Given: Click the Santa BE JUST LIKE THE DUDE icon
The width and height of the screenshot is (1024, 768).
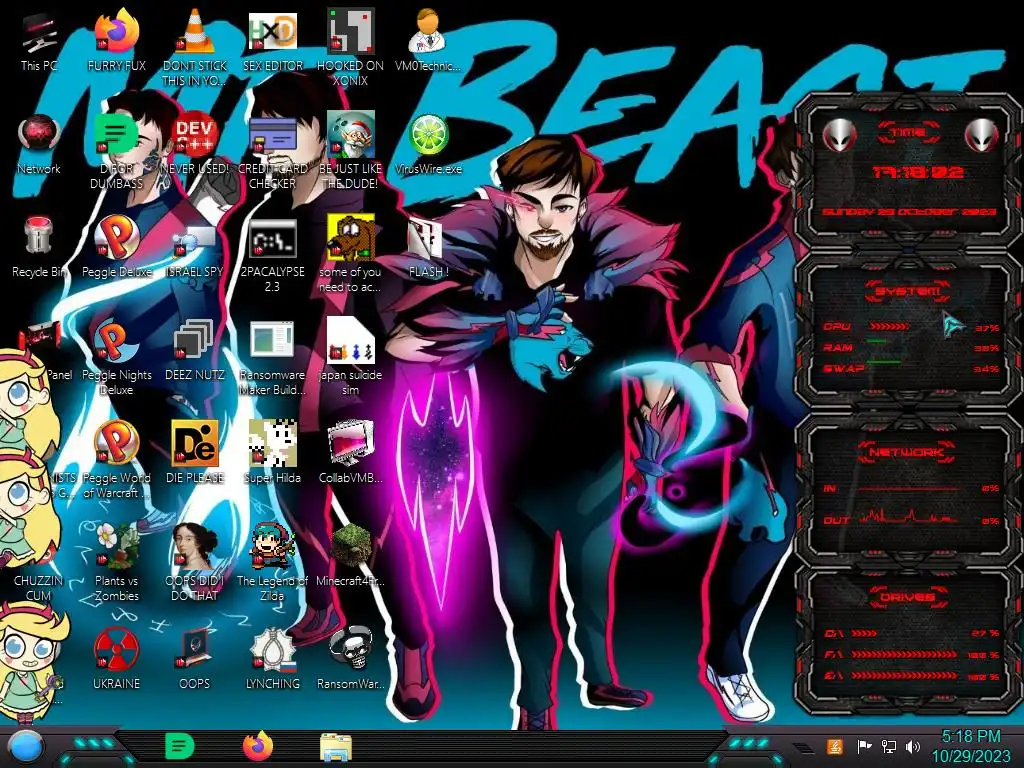Looking at the screenshot, I should pyautogui.click(x=350, y=152).
